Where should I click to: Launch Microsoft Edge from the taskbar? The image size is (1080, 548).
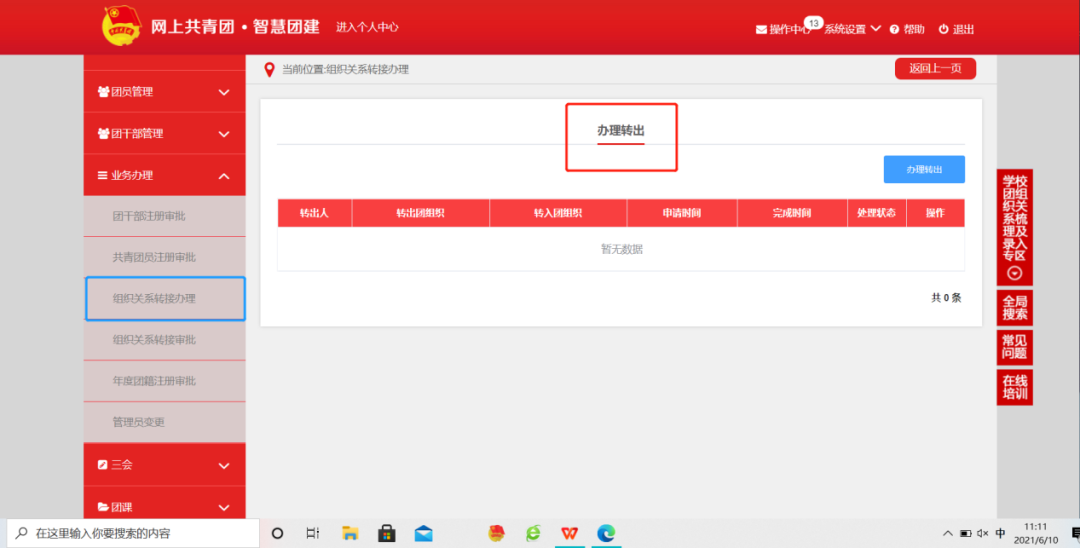tap(606, 533)
